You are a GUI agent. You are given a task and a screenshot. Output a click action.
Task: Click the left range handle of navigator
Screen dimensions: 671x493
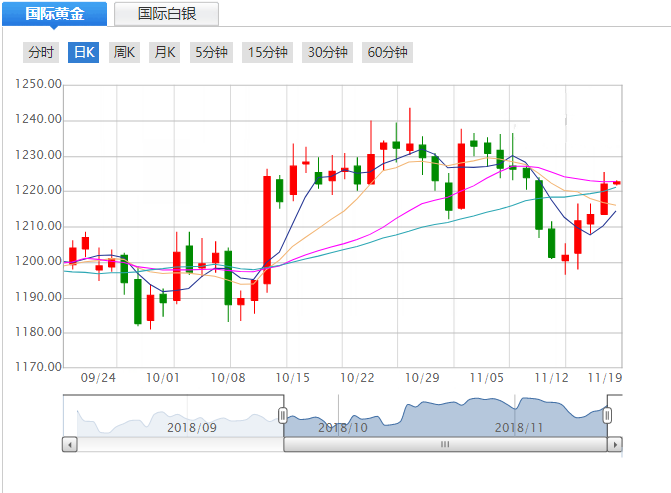283,414
